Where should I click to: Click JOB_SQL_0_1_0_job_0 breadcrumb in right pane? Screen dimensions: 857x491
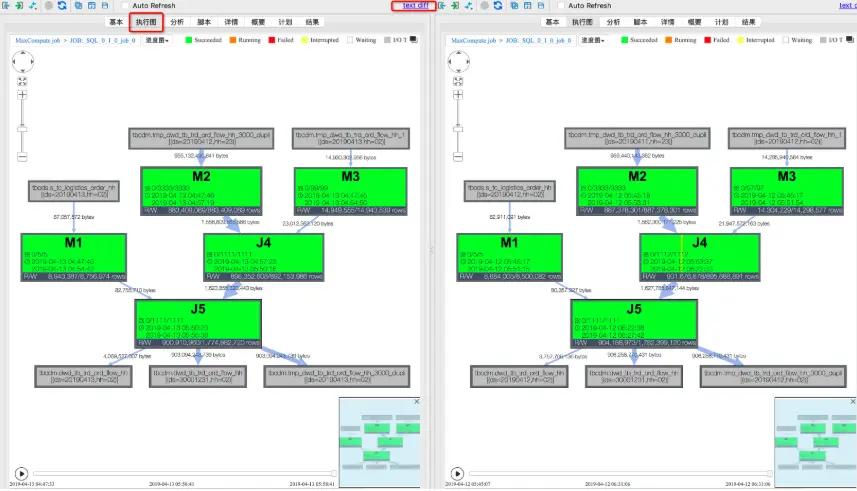pos(538,40)
